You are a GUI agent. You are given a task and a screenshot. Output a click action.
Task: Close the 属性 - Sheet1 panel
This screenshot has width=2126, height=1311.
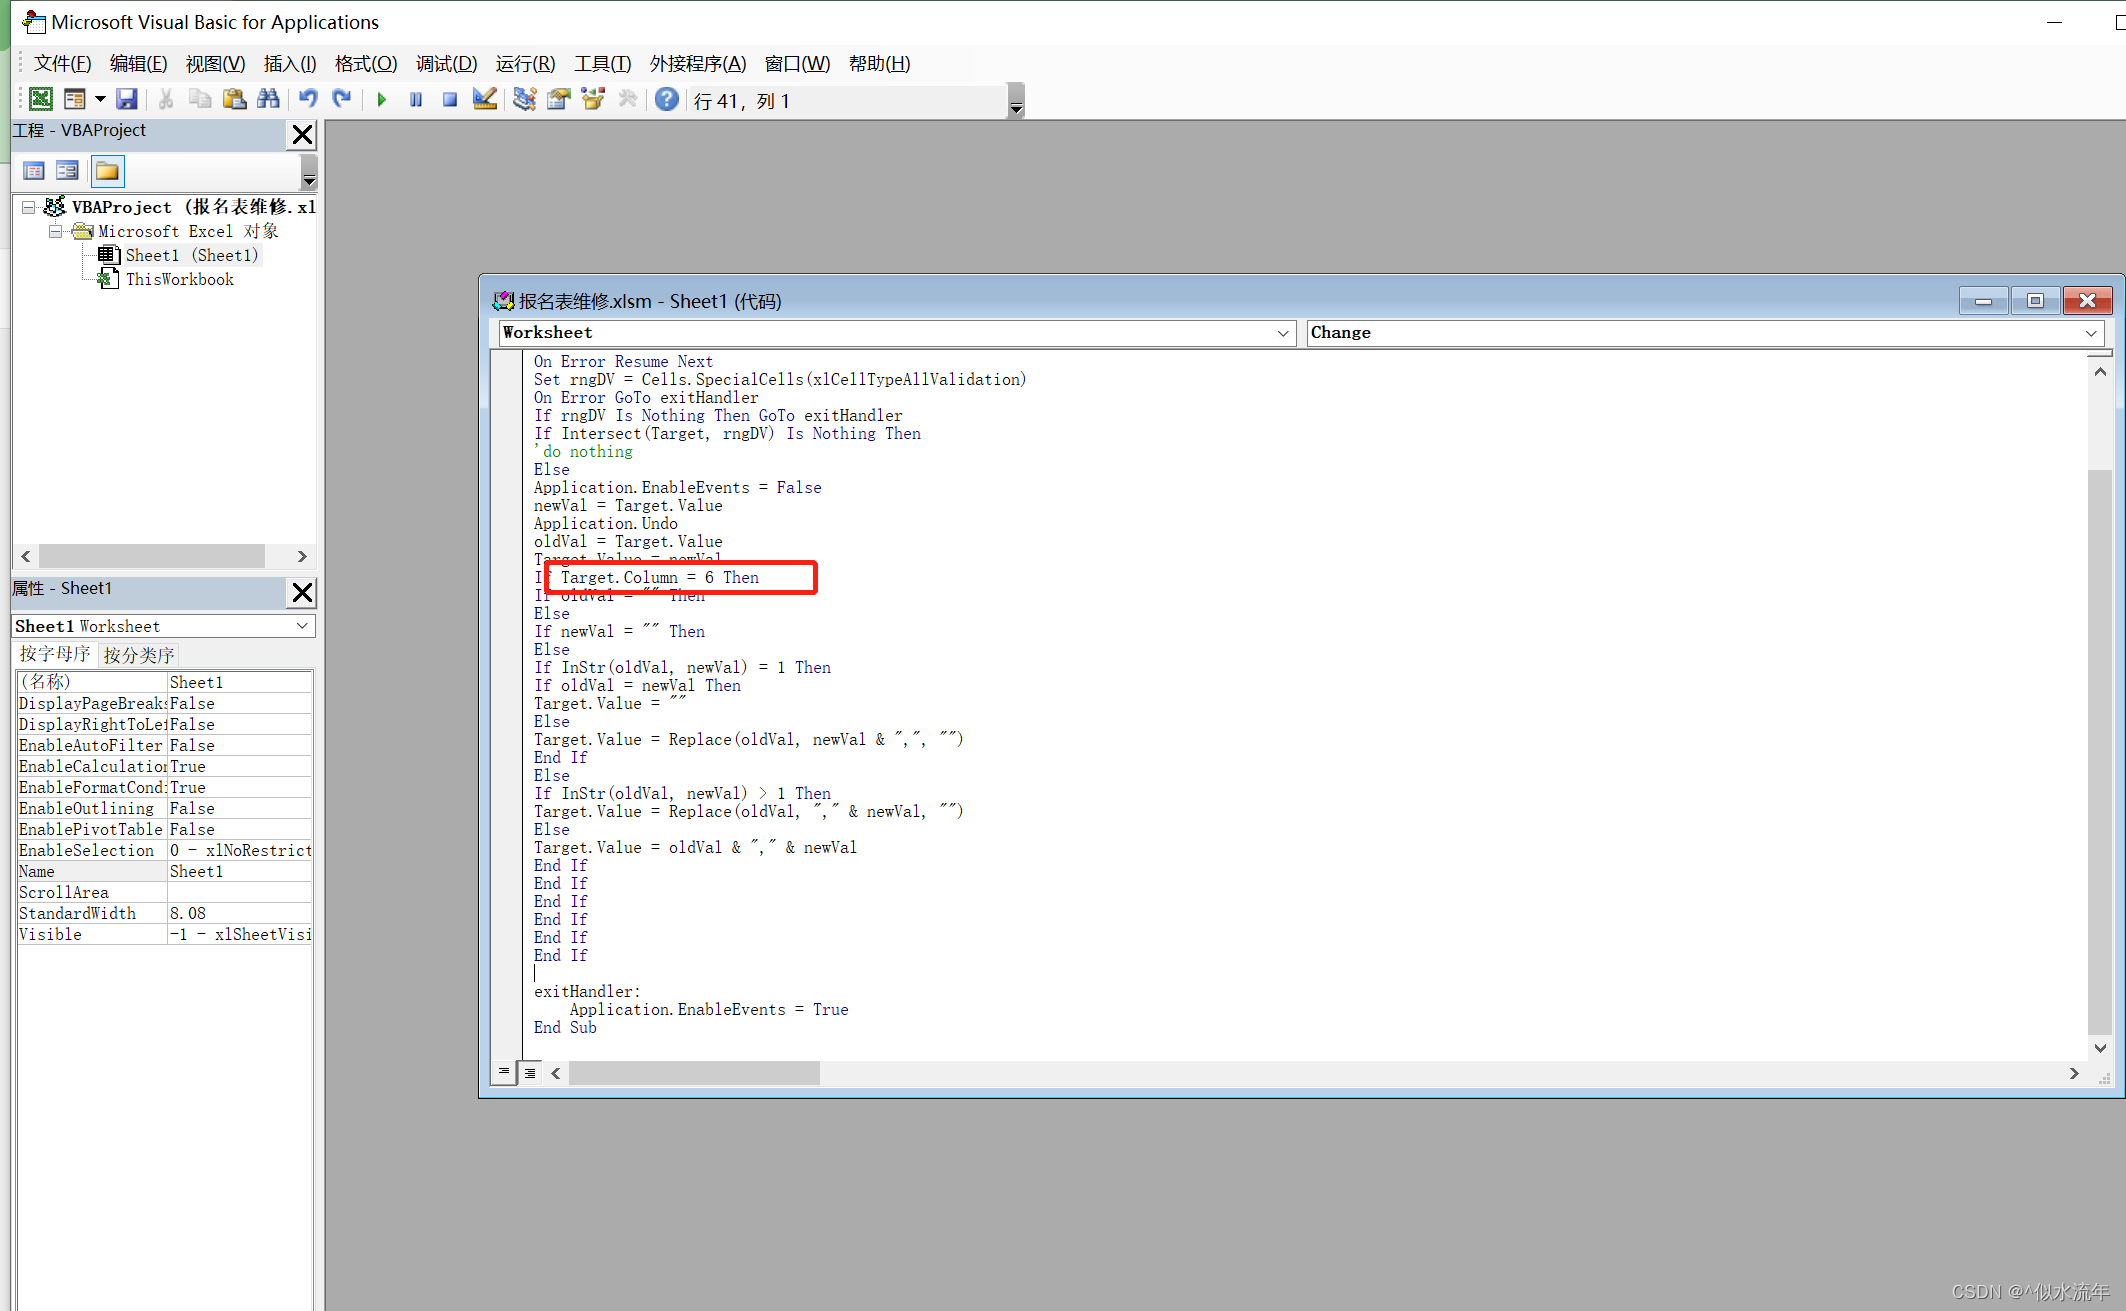pos(301,592)
